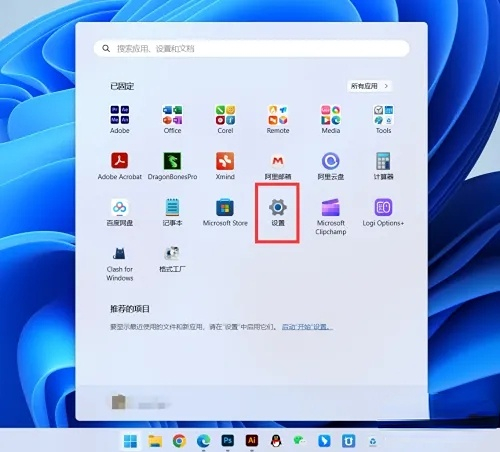Launch Clash for Windows
Screen dimensions: 500x452
[x=120, y=263]
